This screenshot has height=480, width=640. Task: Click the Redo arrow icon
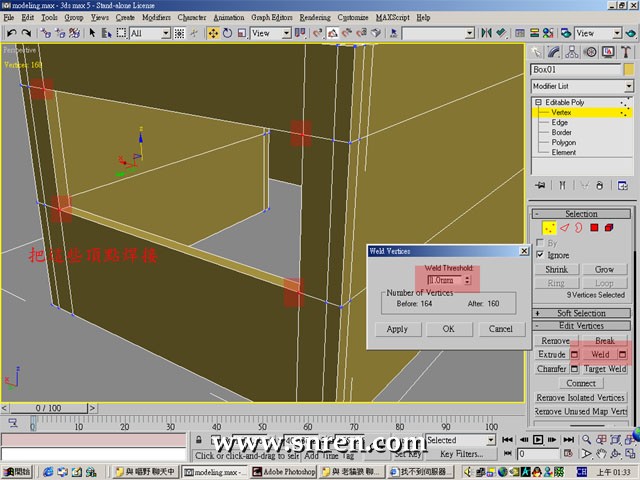pos(26,33)
